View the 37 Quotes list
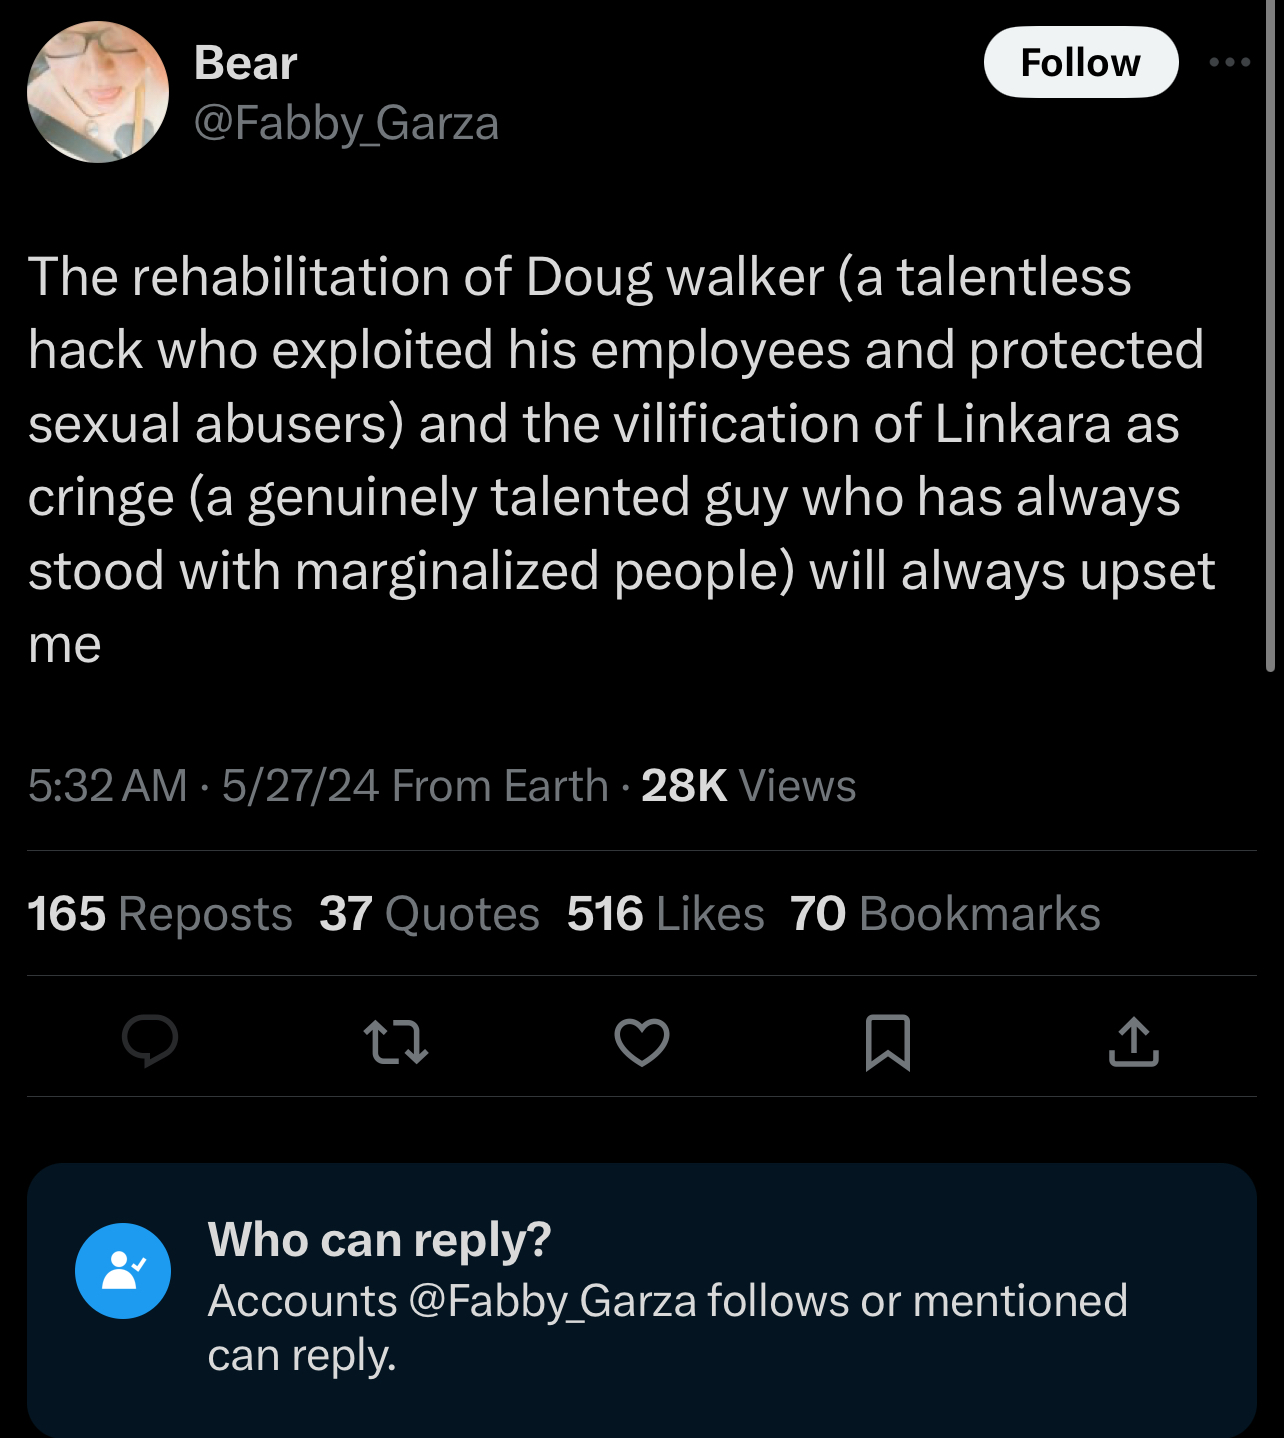 [x=429, y=913]
